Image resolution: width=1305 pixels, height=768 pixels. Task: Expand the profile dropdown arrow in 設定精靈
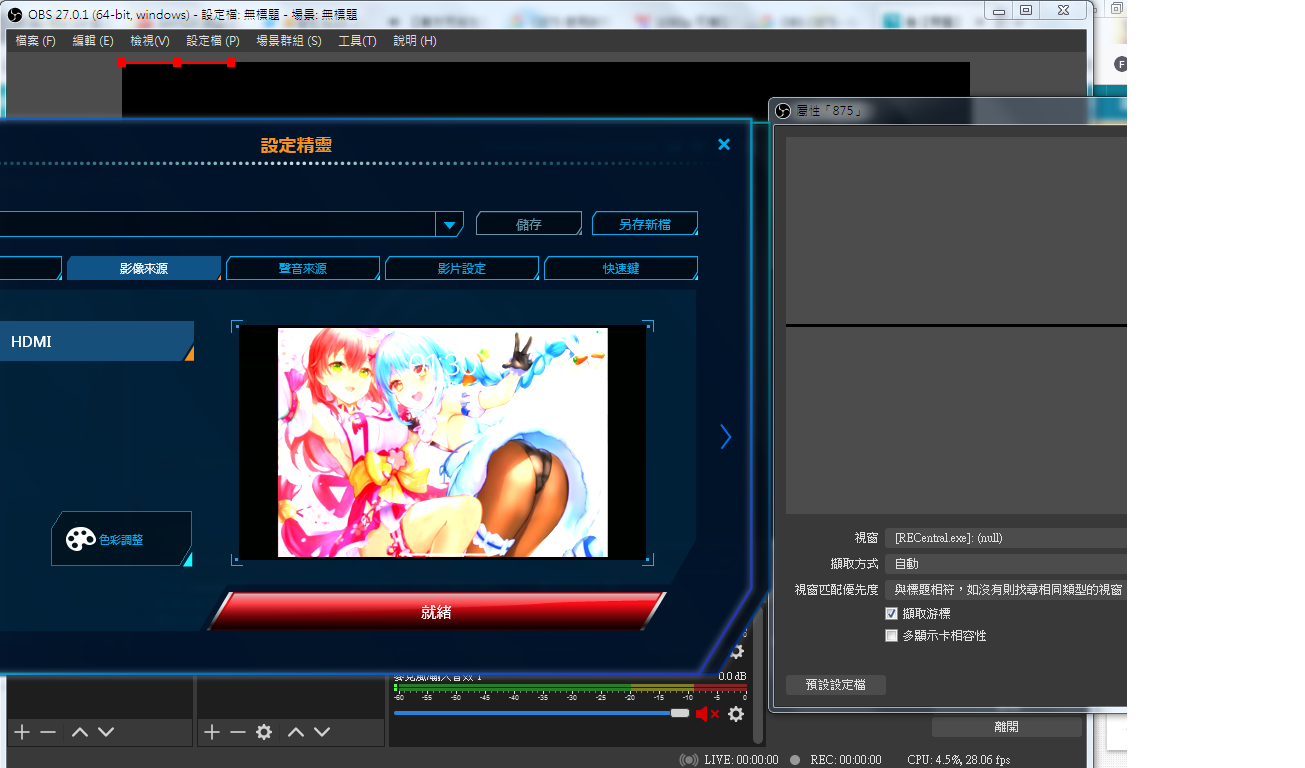point(449,224)
